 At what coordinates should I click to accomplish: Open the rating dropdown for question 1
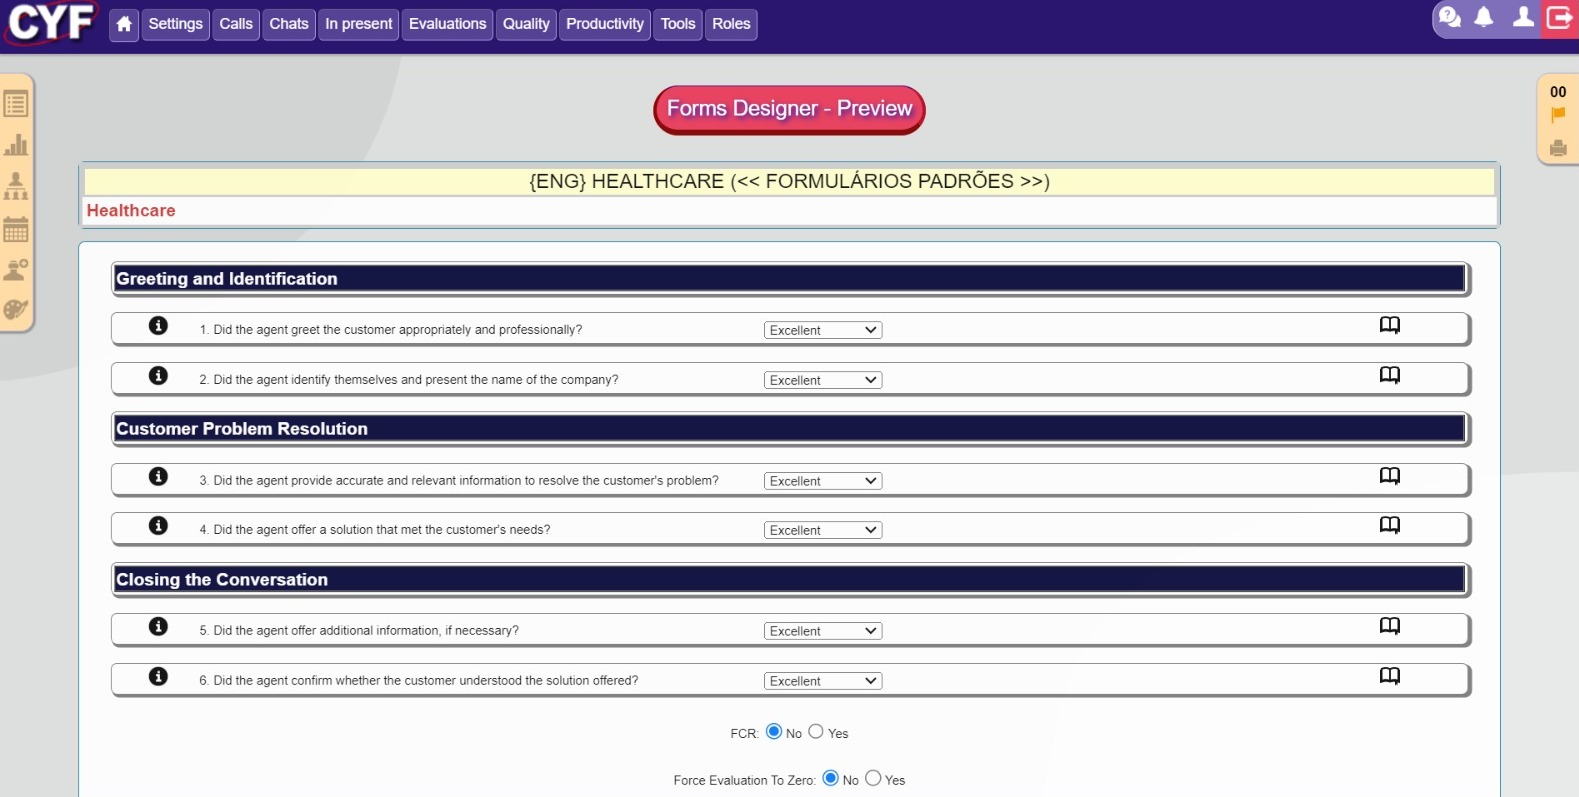823,331
